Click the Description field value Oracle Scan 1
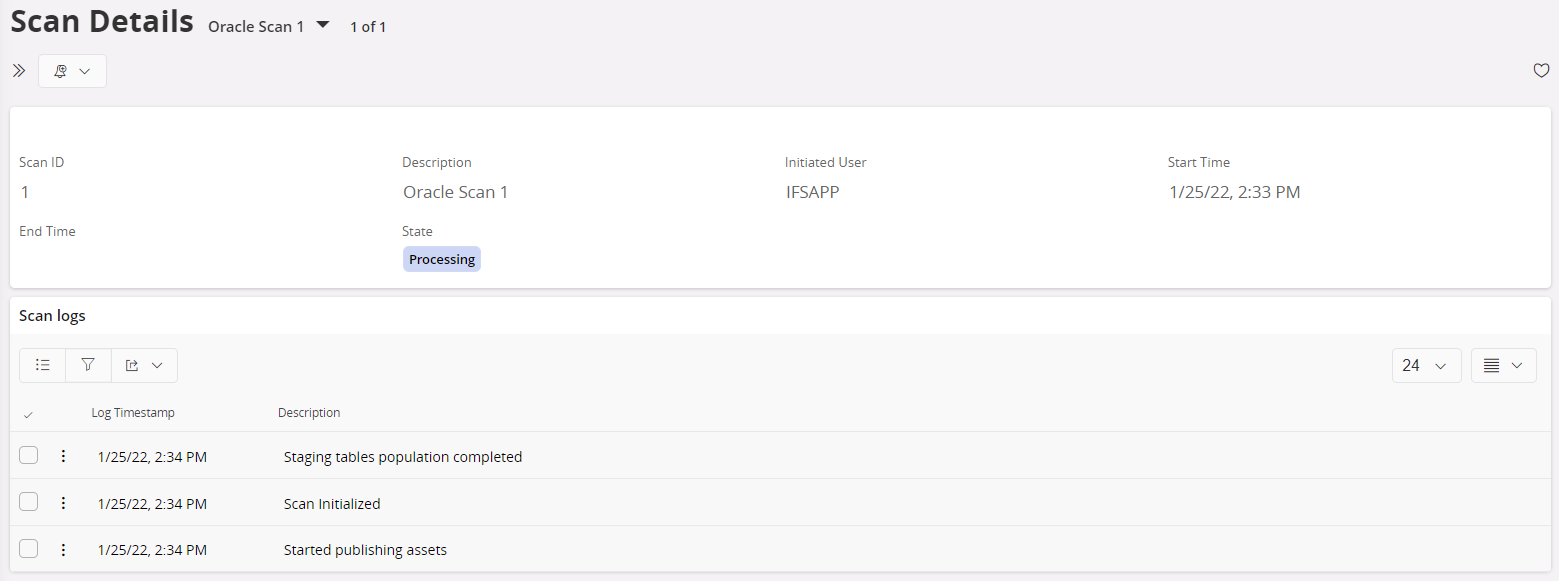The height and width of the screenshot is (581, 1559). tap(456, 192)
